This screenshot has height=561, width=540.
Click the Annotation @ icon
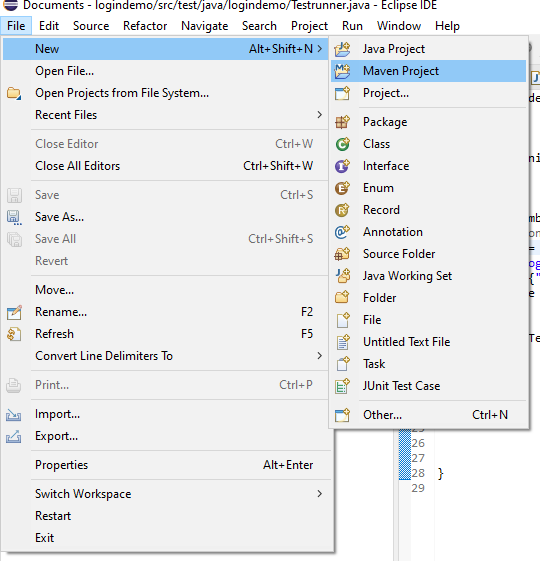342,232
